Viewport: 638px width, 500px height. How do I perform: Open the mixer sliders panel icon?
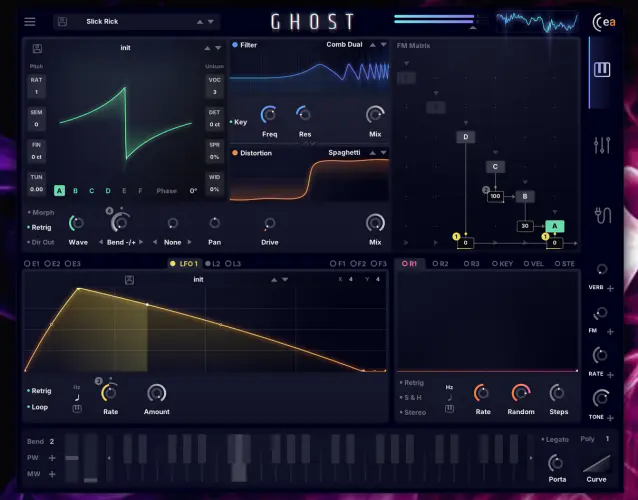(x=602, y=145)
